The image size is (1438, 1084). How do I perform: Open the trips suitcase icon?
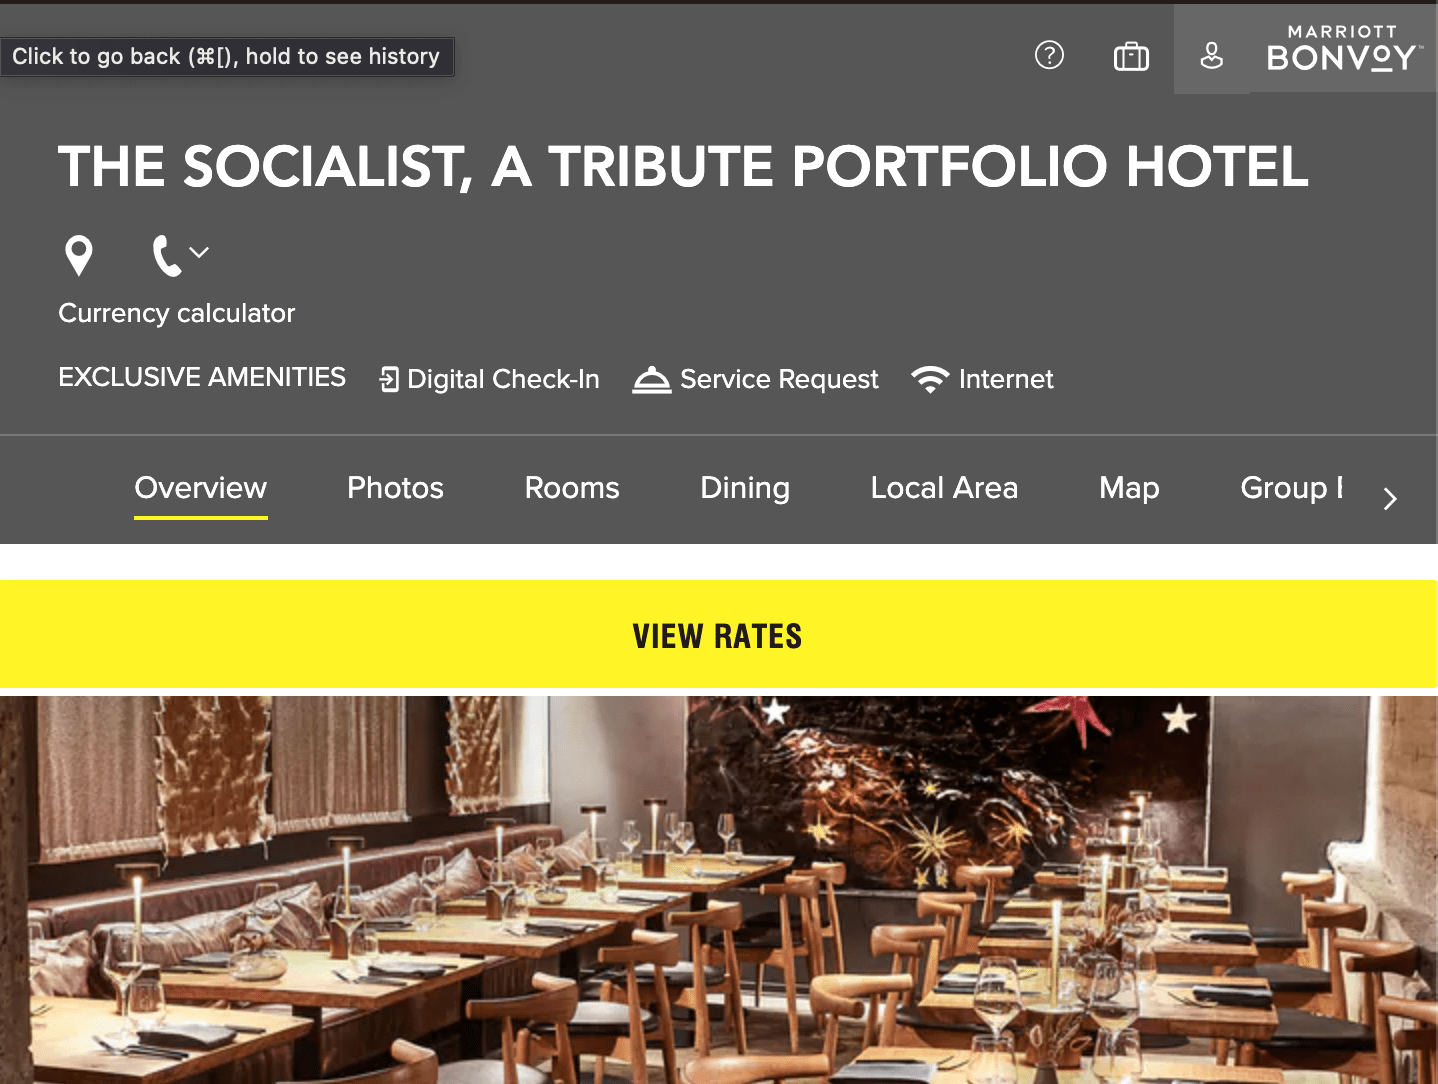(1131, 56)
